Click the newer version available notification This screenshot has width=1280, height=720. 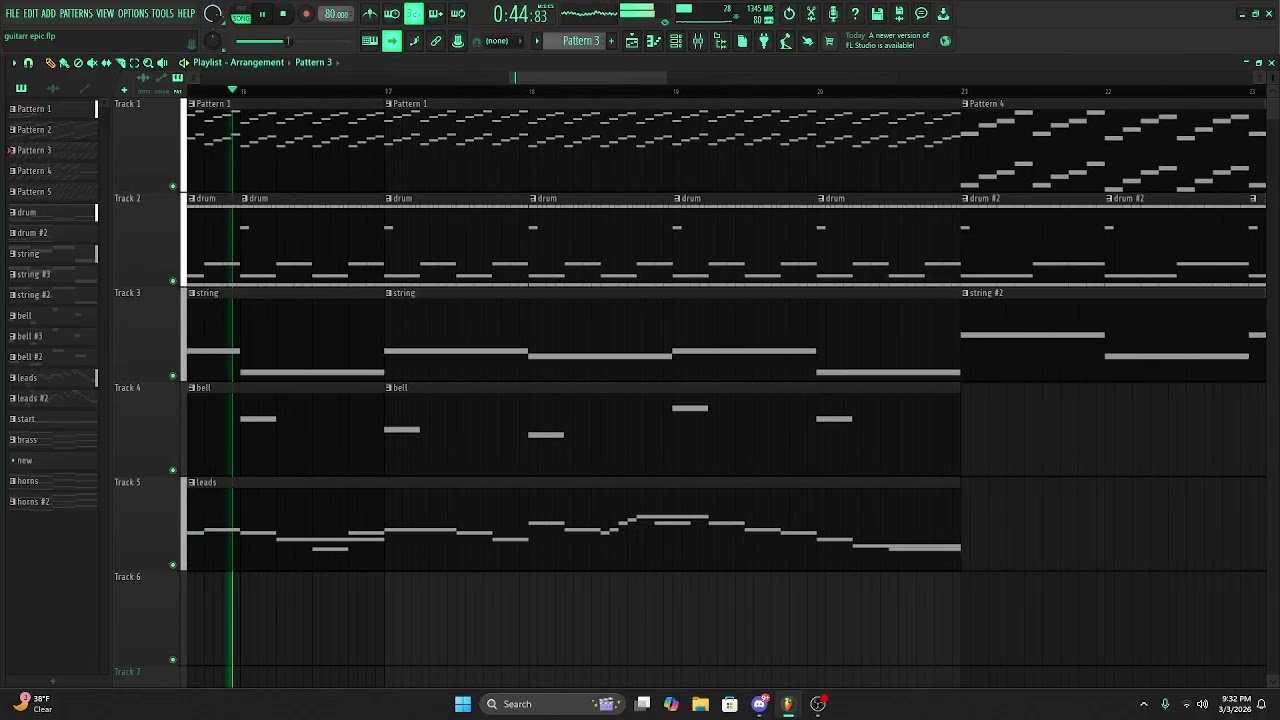tap(887, 41)
